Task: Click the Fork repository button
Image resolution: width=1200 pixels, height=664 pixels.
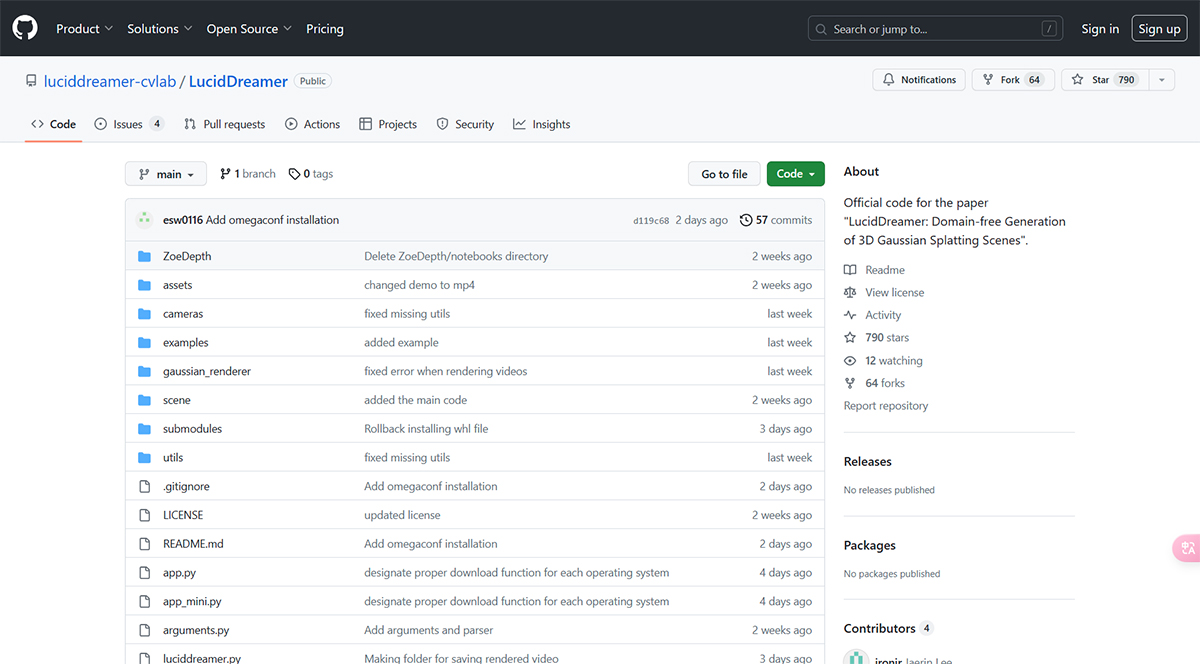Action: tap(1010, 80)
